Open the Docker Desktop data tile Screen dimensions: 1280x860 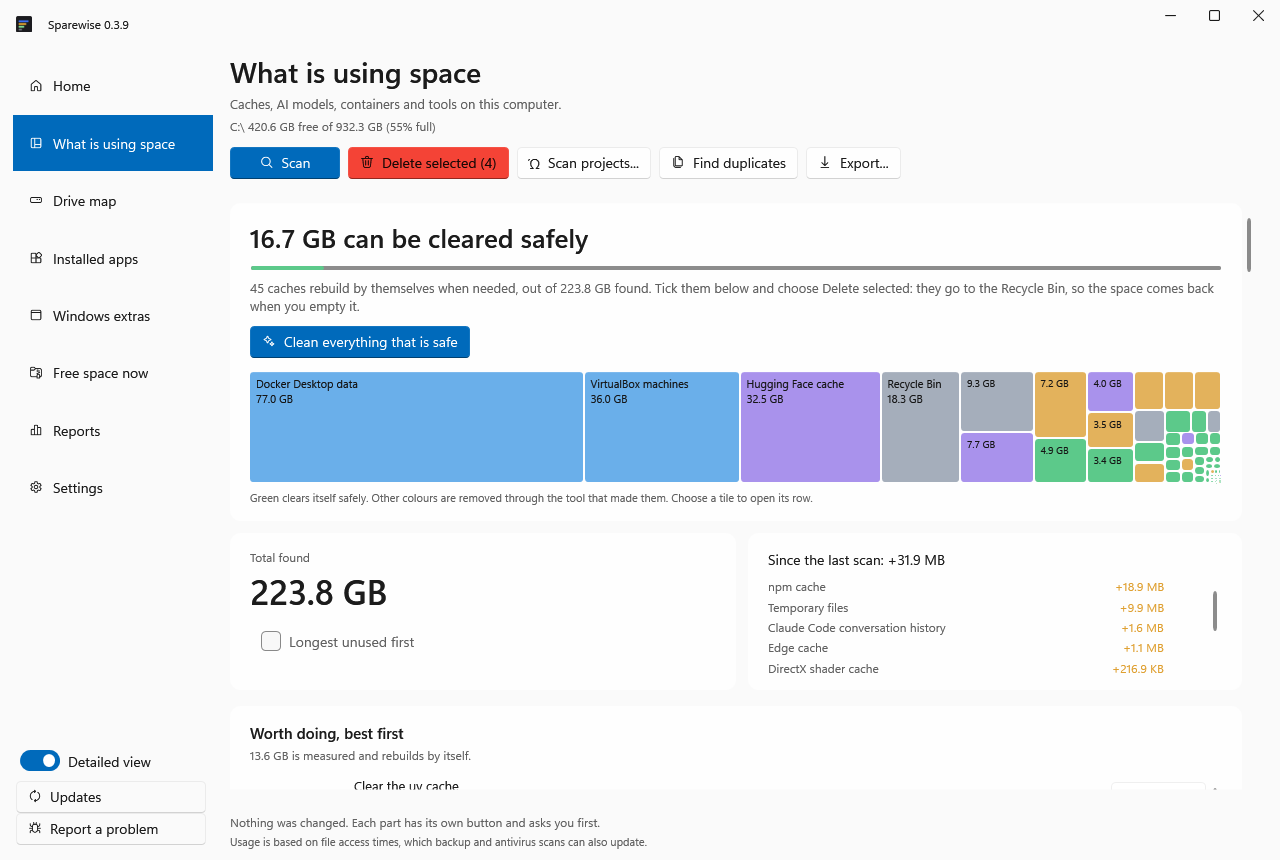(416, 427)
